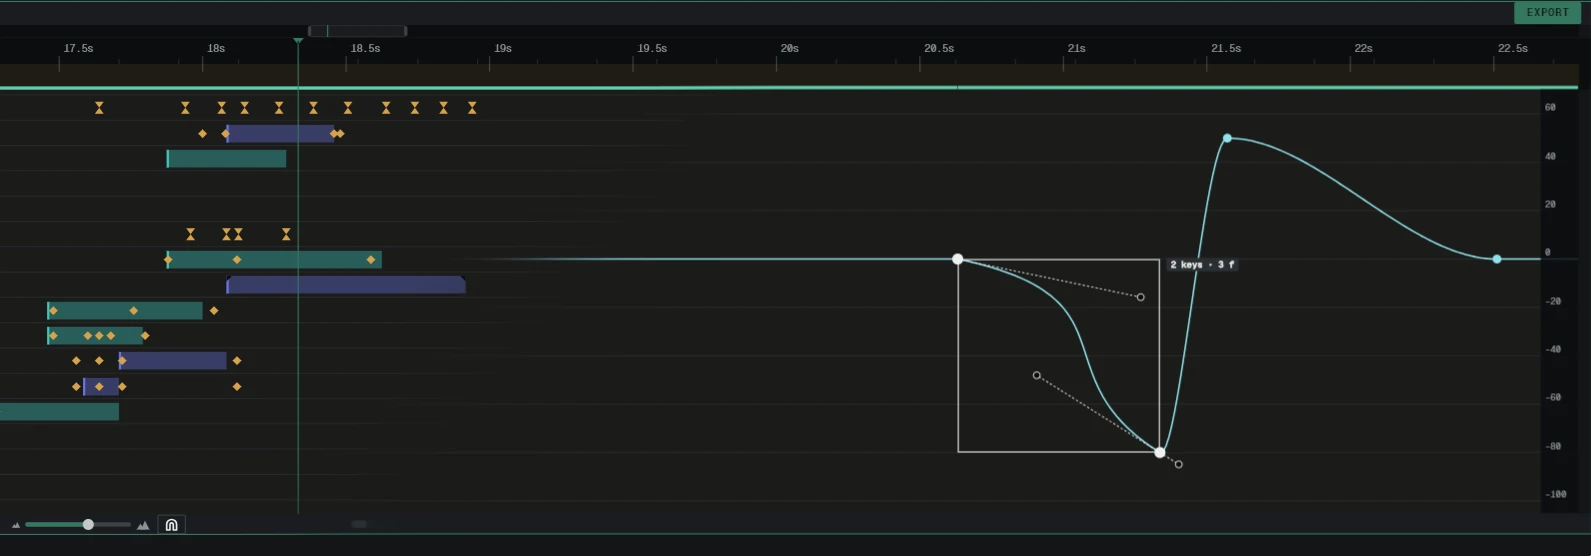1591x556 pixels.
Task: Toggle the magnet snapping button
Action: point(171,525)
